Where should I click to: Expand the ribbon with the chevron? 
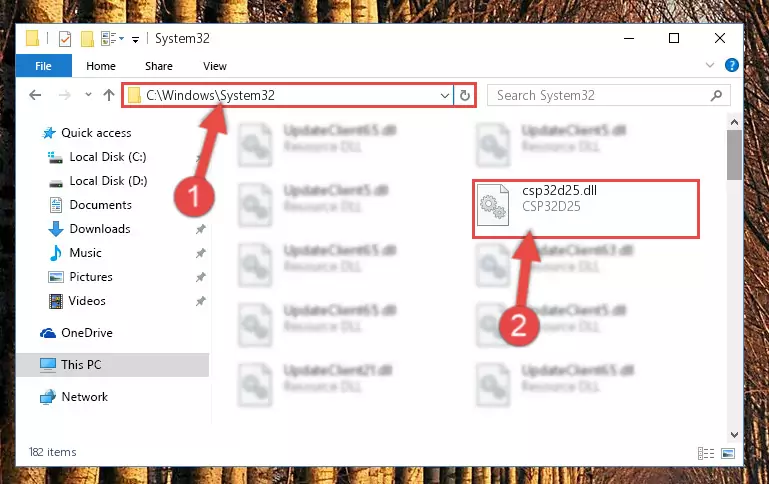pos(709,65)
